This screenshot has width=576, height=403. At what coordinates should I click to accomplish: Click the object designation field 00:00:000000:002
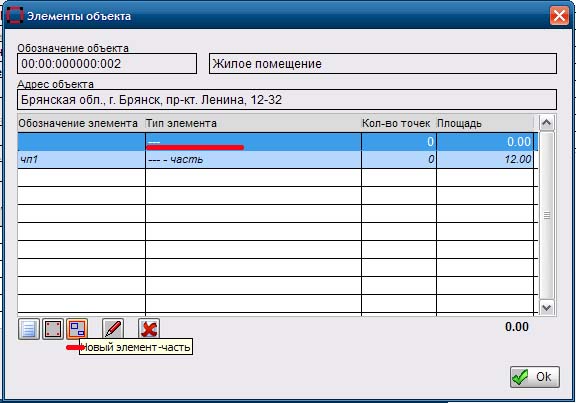tap(107, 64)
